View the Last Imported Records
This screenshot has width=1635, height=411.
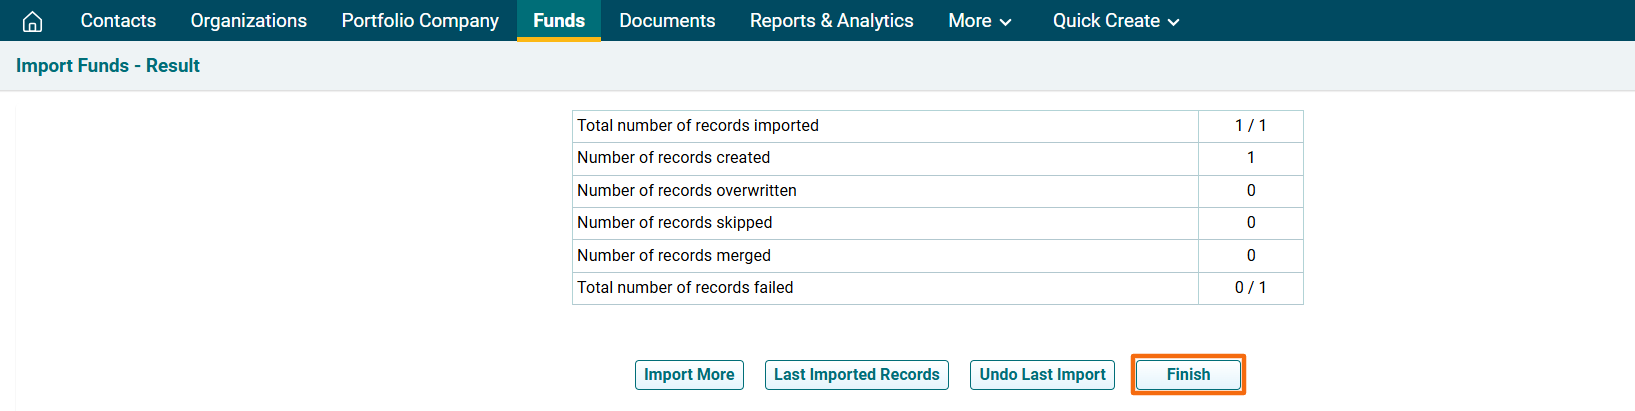(x=856, y=375)
